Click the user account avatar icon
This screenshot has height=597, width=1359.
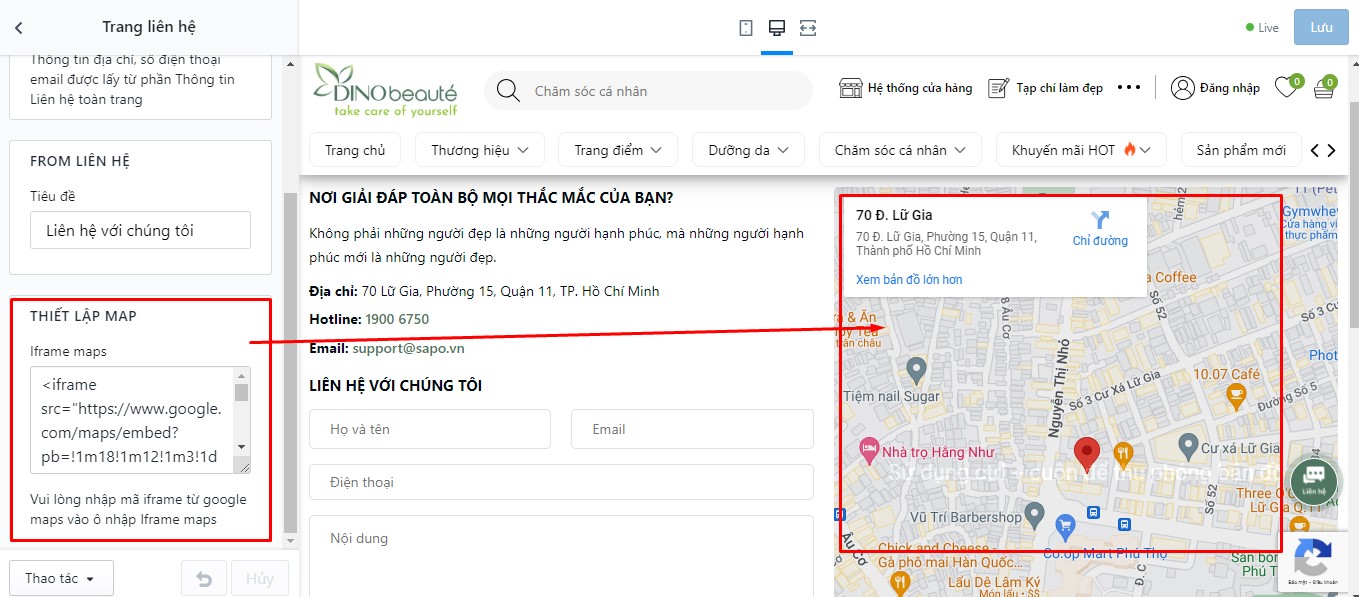1183,88
